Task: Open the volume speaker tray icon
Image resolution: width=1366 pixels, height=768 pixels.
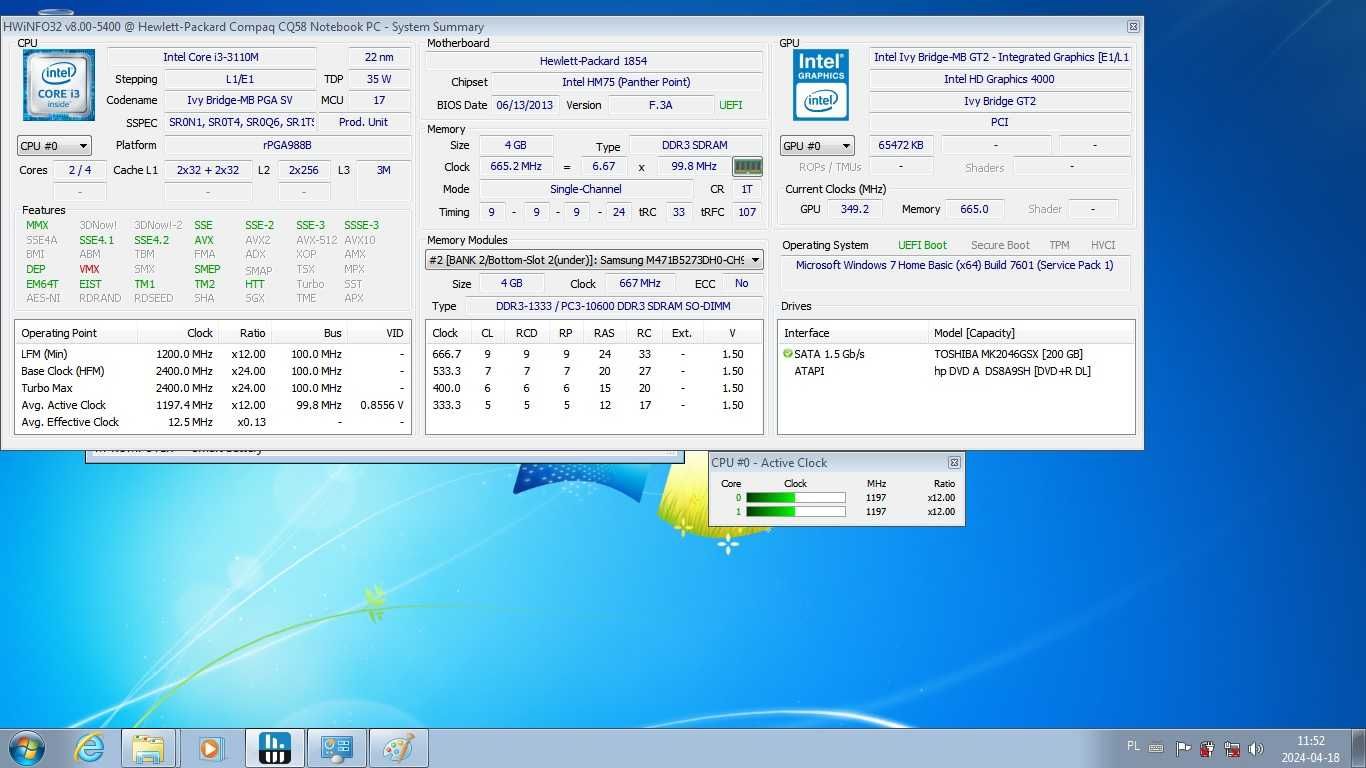Action: [x=1256, y=748]
